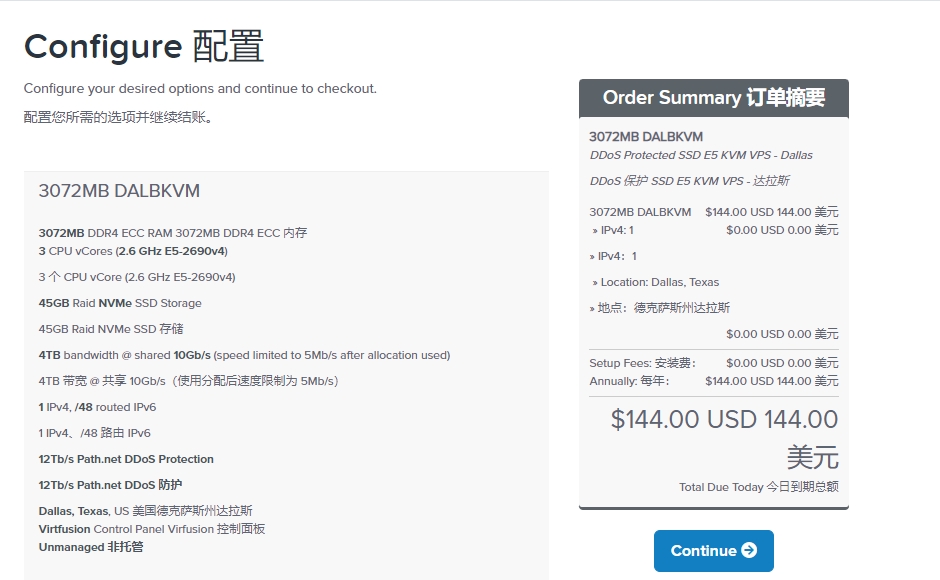Click the Total Due Today label
The height and width of the screenshot is (580, 940).
pyautogui.click(x=758, y=487)
